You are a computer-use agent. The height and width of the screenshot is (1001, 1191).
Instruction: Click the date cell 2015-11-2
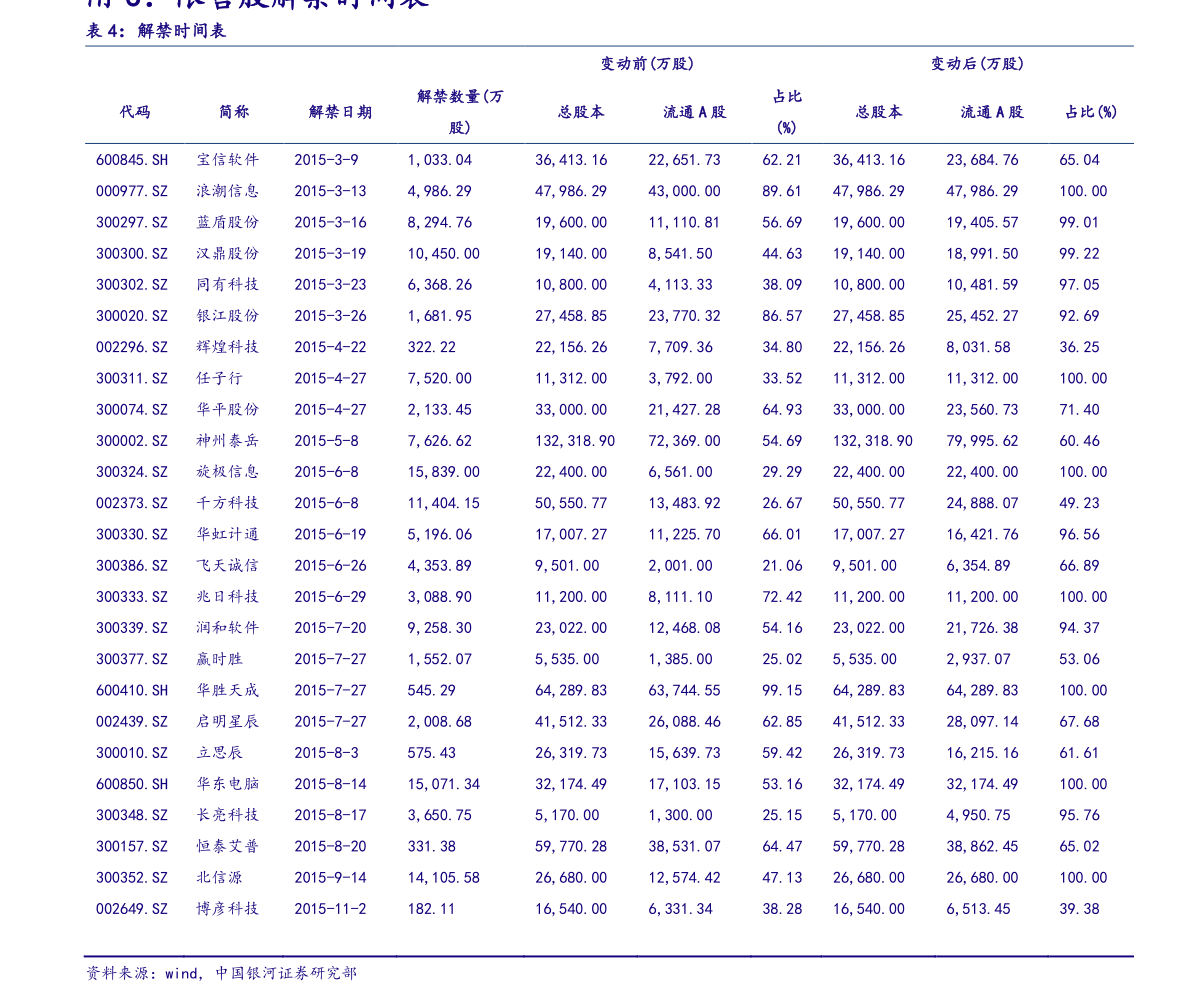pyautogui.click(x=330, y=909)
